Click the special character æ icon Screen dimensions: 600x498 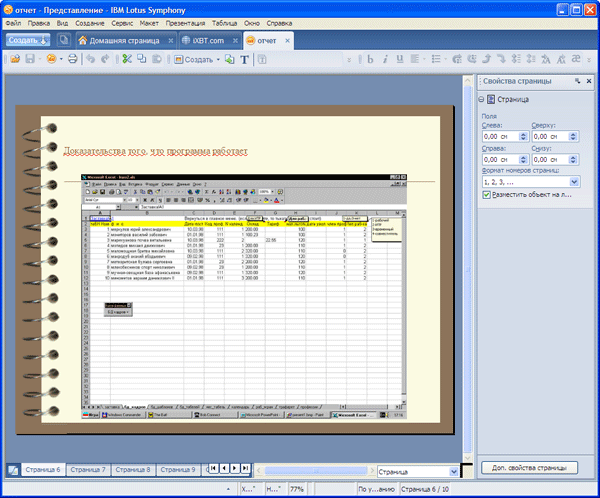[576, 59]
